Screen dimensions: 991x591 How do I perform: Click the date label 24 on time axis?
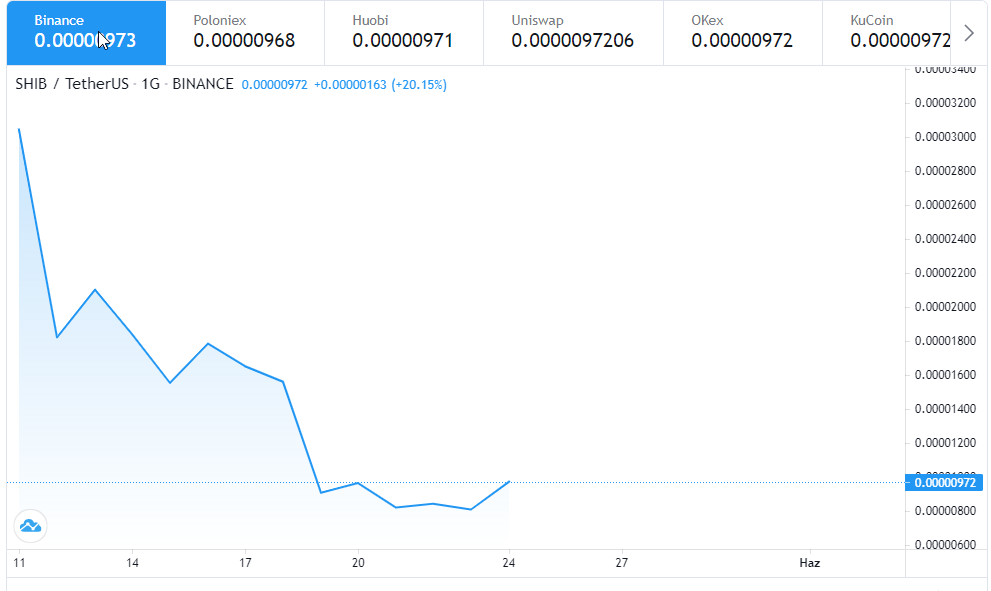pos(509,563)
